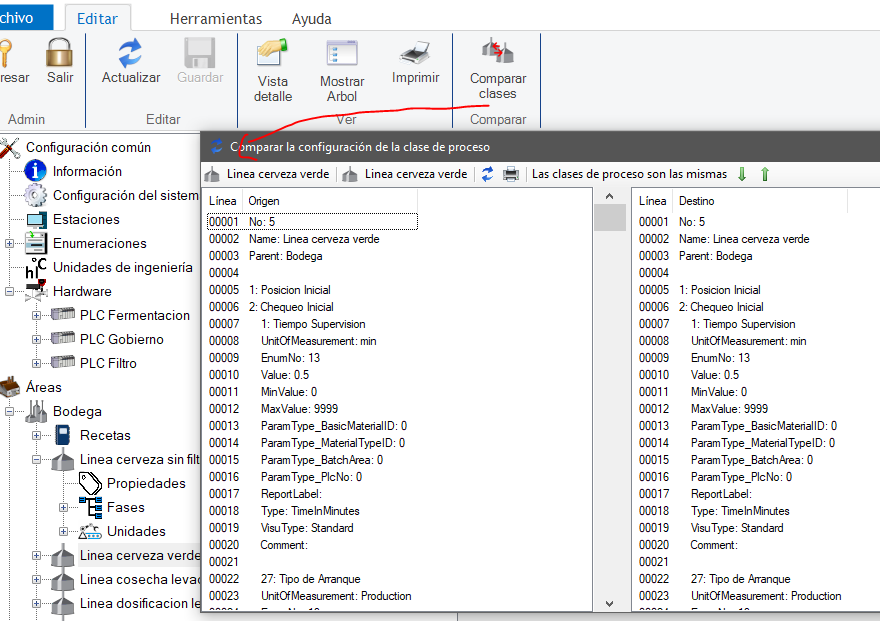
Task: Open the Ayuda menu tab
Action: pyautogui.click(x=311, y=19)
